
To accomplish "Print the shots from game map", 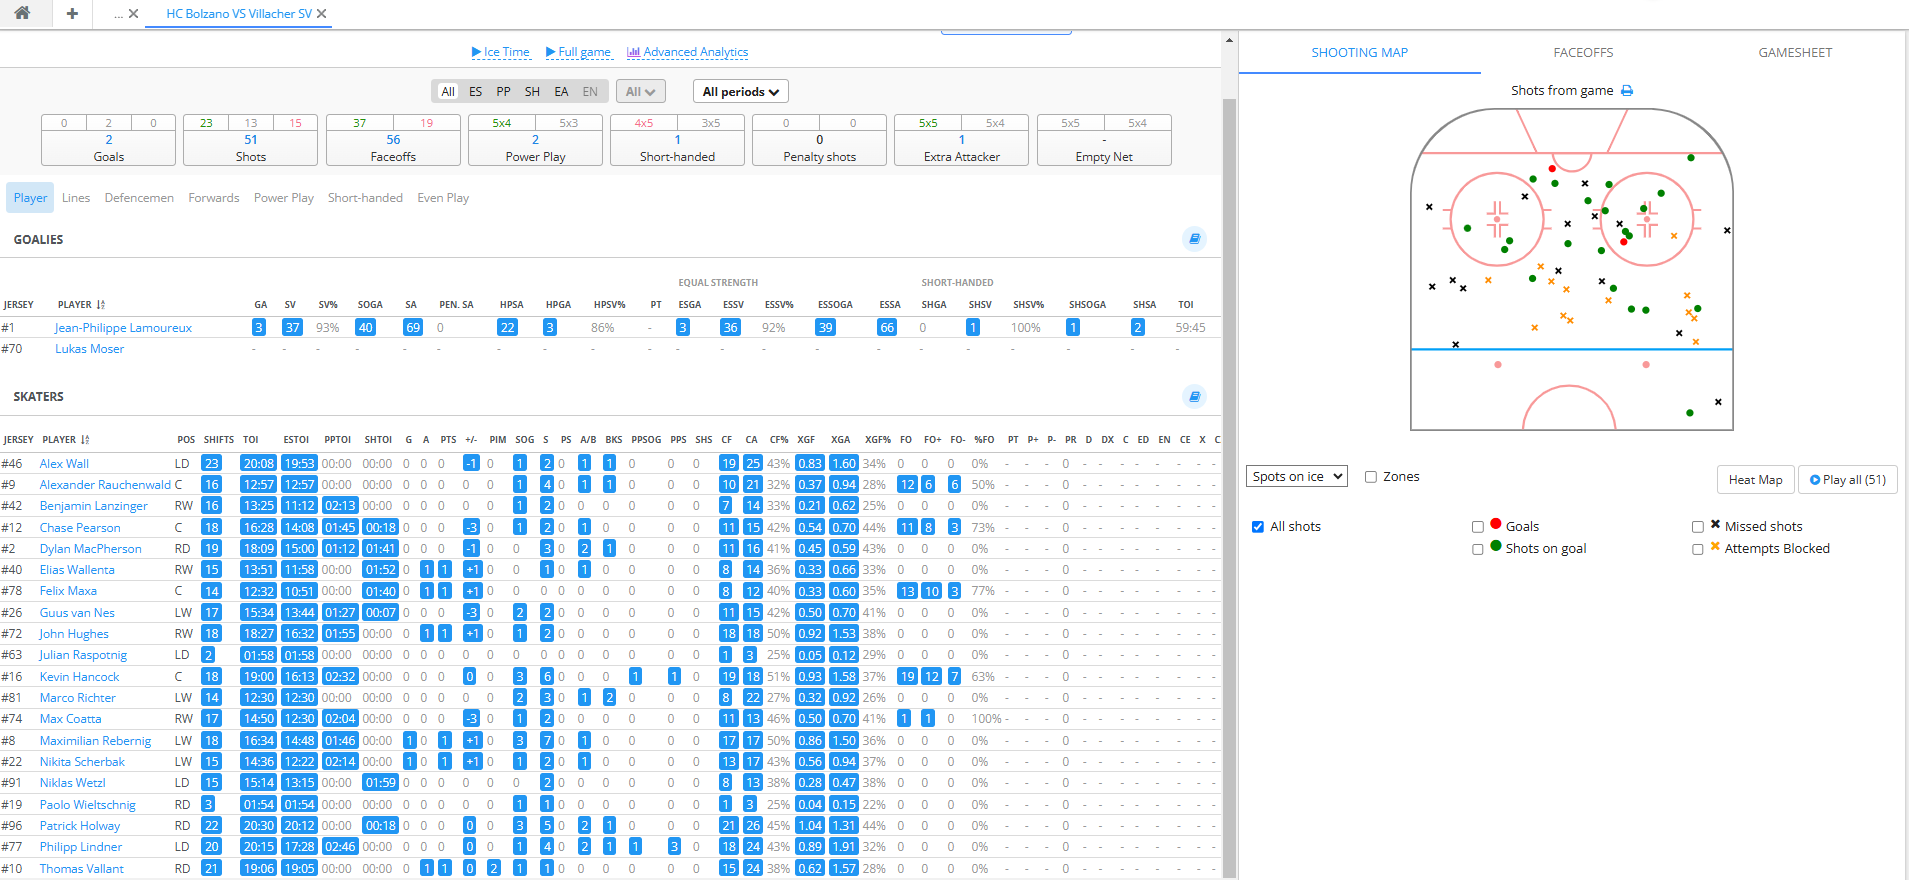I will click(1627, 91).
